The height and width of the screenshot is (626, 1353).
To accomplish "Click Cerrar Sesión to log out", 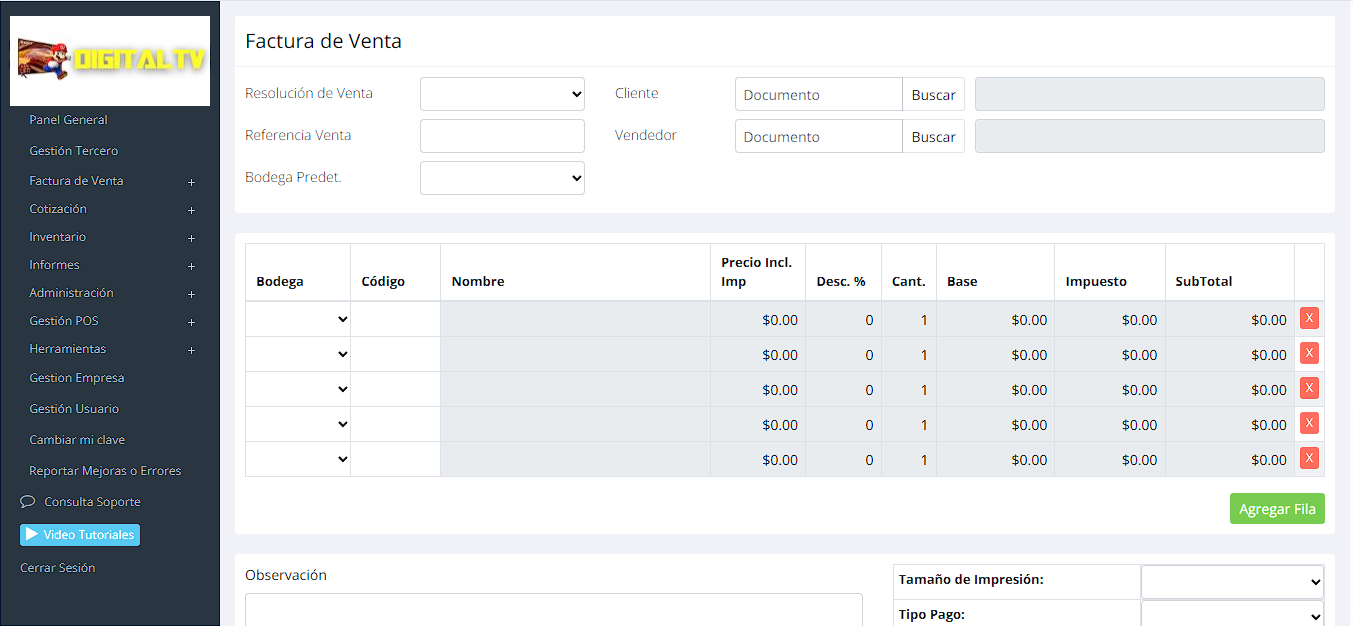I will click(x=57, y=568).
